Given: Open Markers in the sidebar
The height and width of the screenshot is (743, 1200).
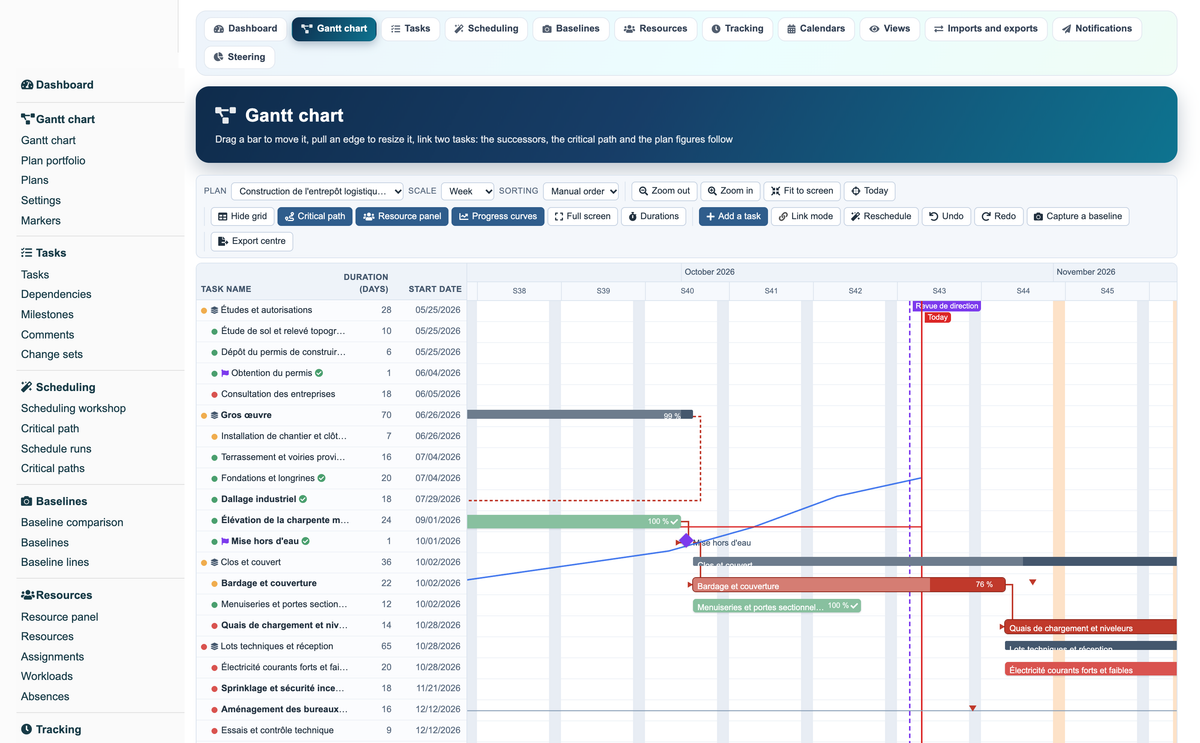Looking at the screenshot, I should tap(41, 221).
